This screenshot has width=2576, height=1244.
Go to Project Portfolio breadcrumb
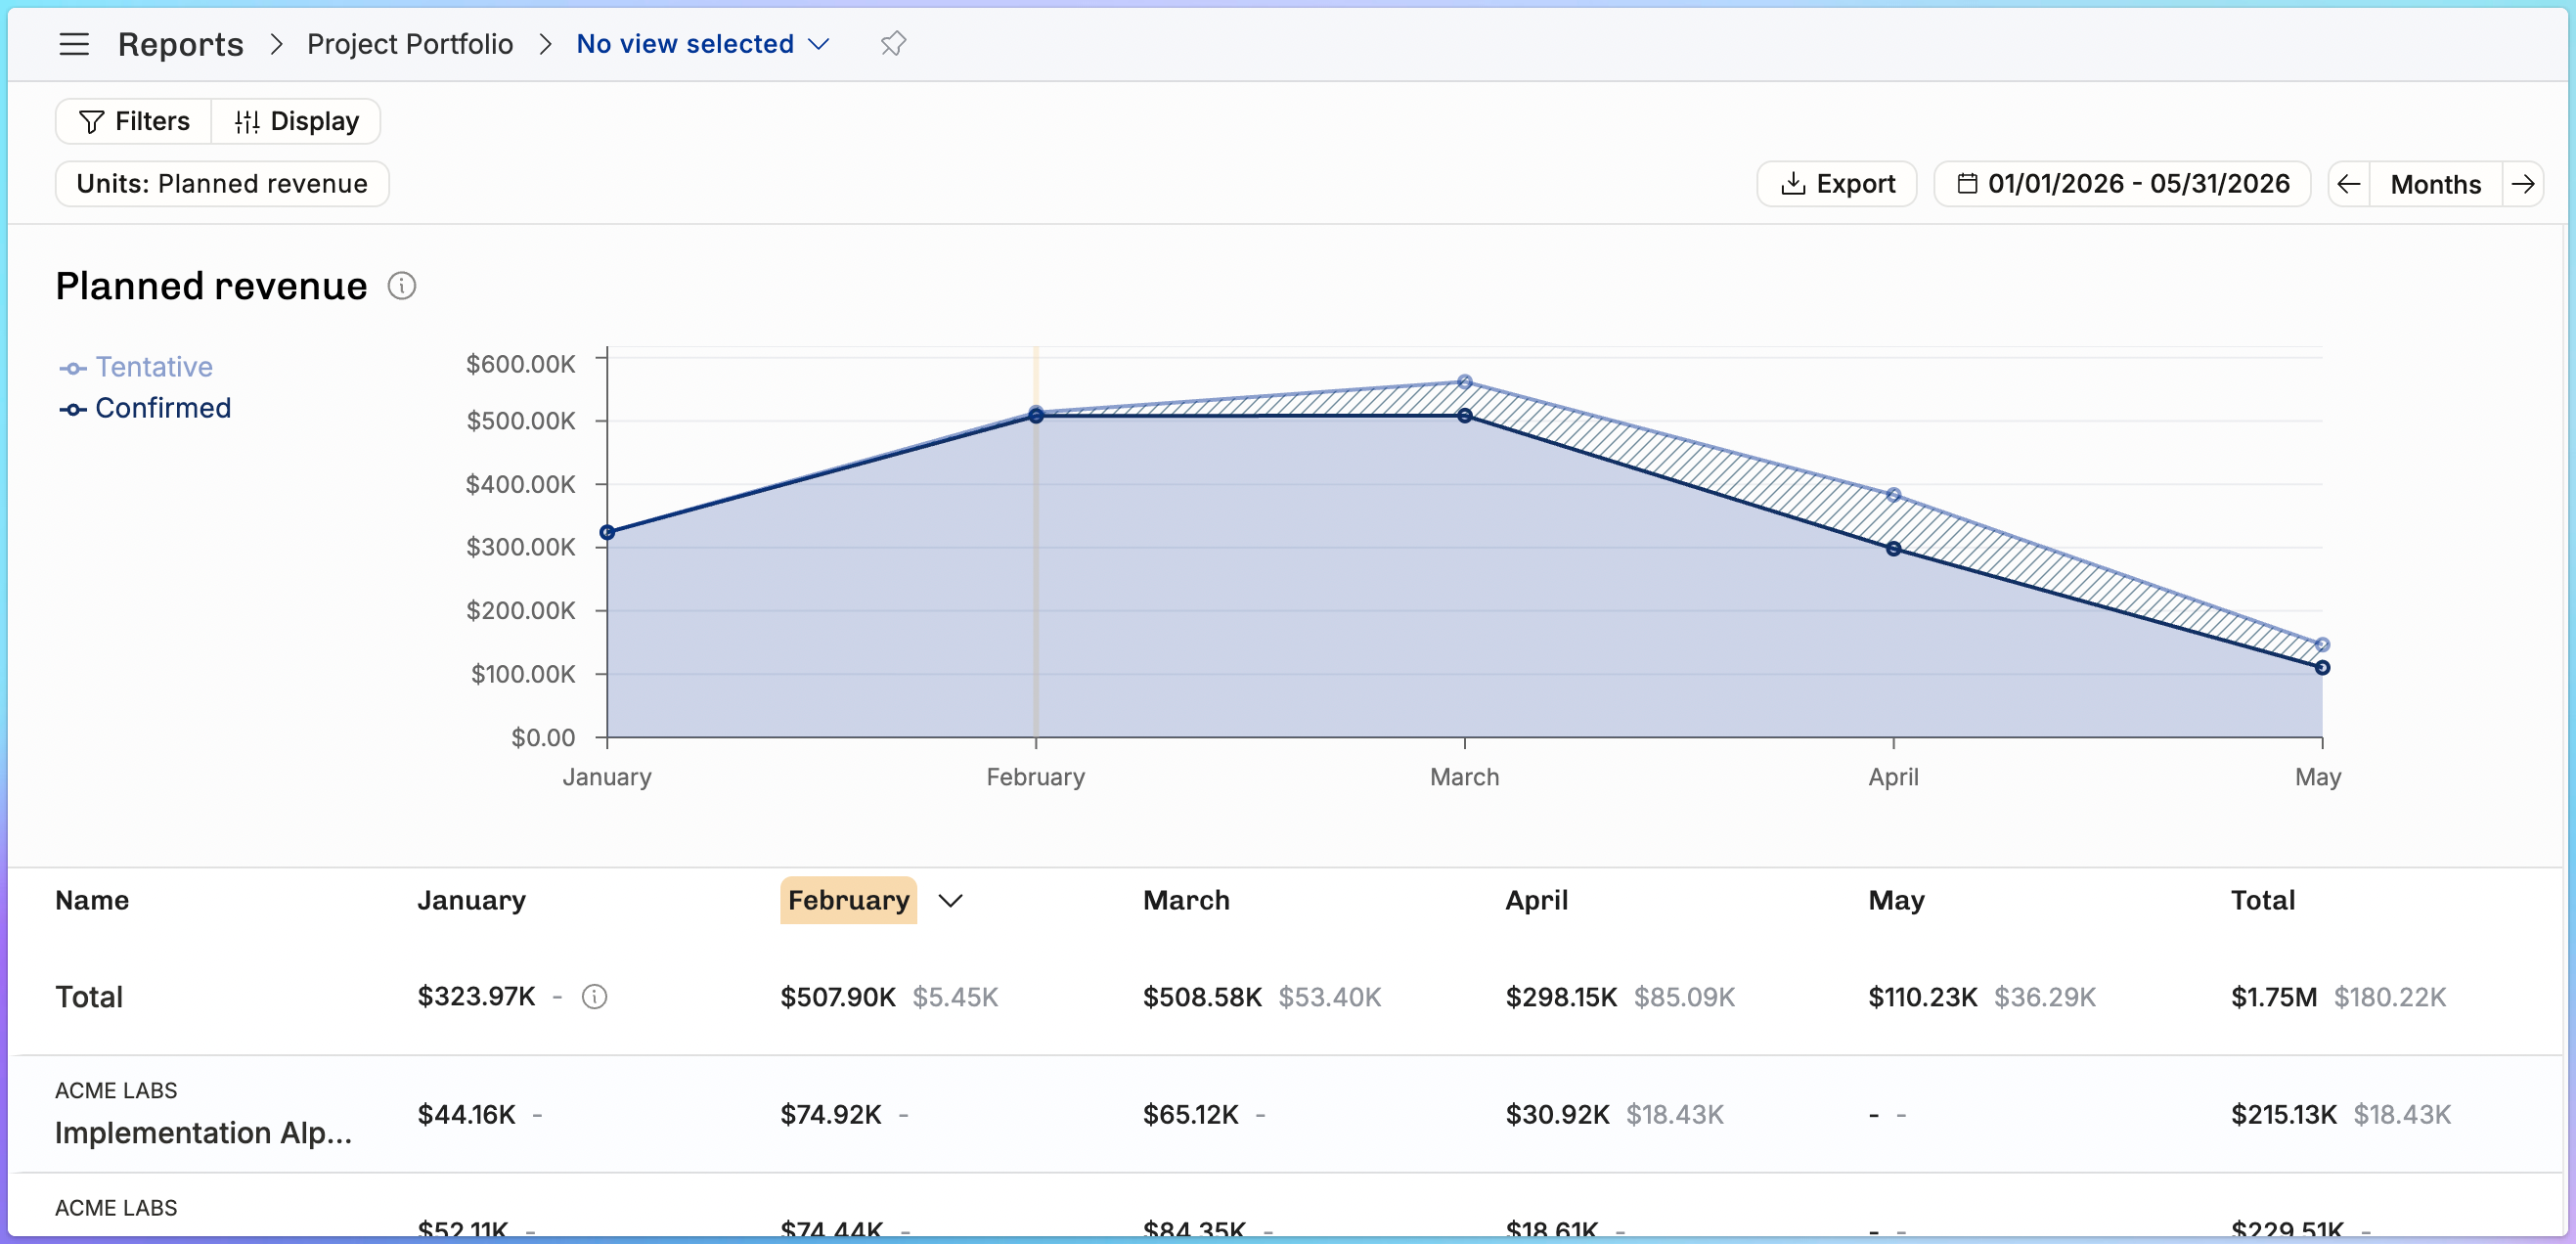pos(410,44)
